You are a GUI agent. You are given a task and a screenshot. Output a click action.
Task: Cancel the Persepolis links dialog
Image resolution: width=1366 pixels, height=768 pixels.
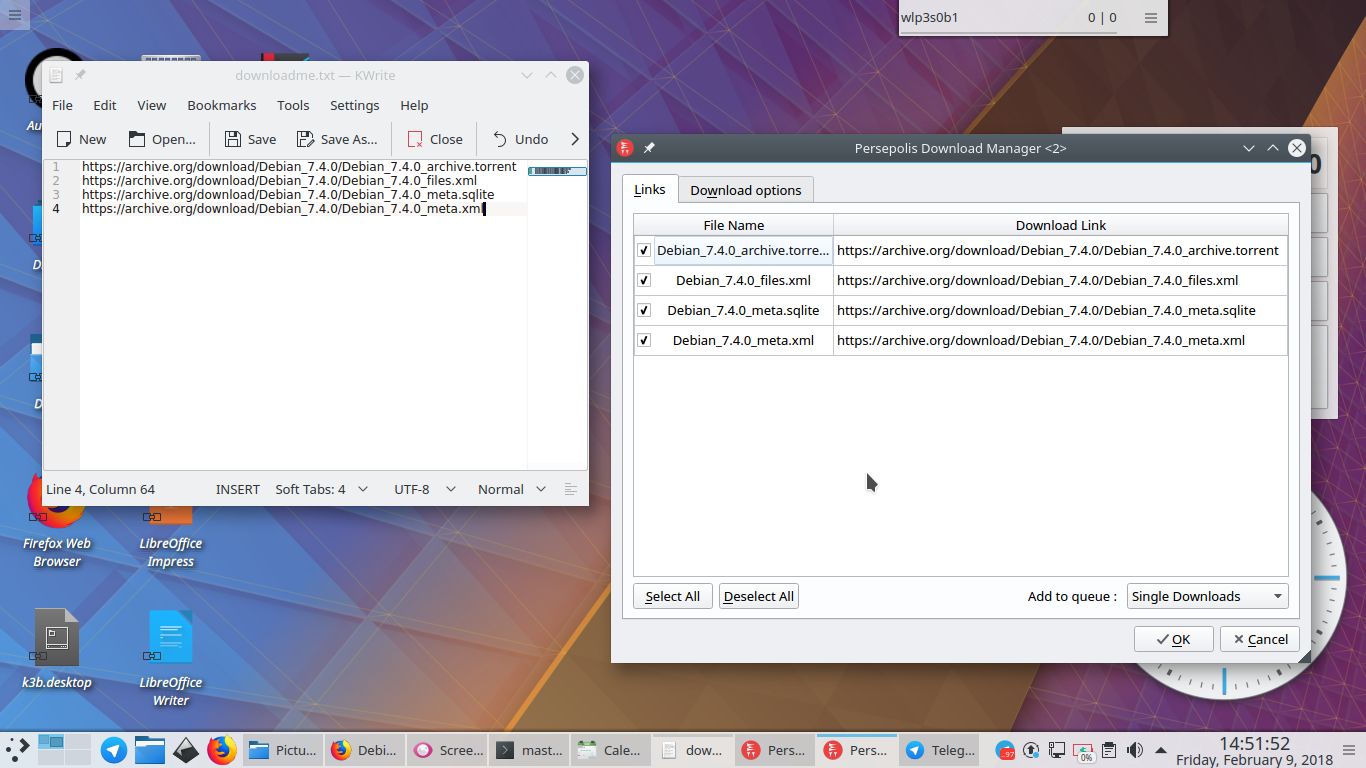(x=1260, y=639)
